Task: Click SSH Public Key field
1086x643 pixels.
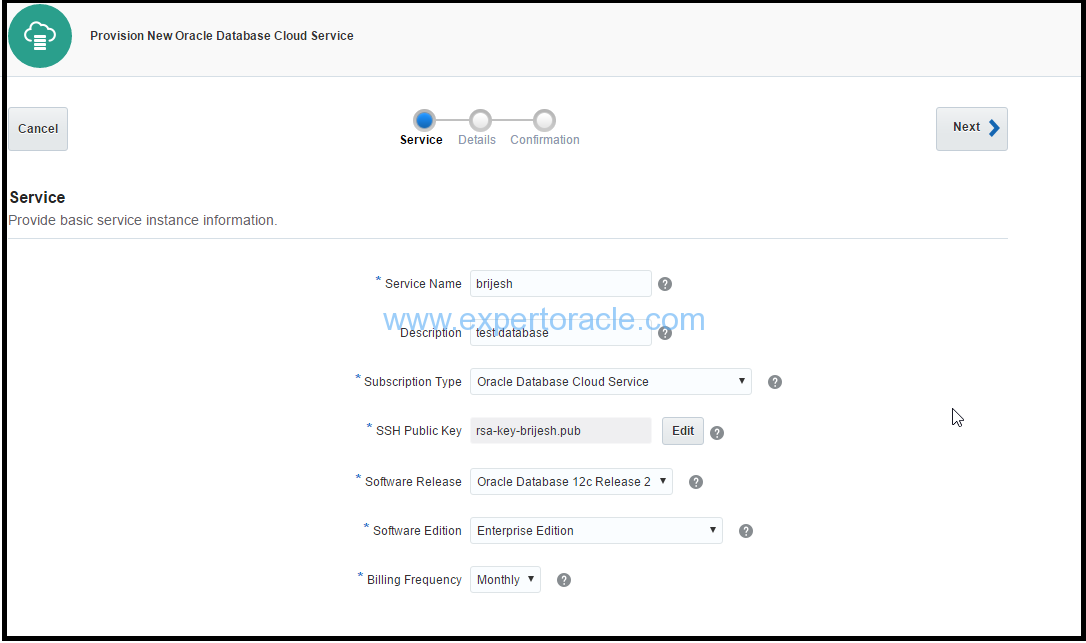Action: [561, 431]
